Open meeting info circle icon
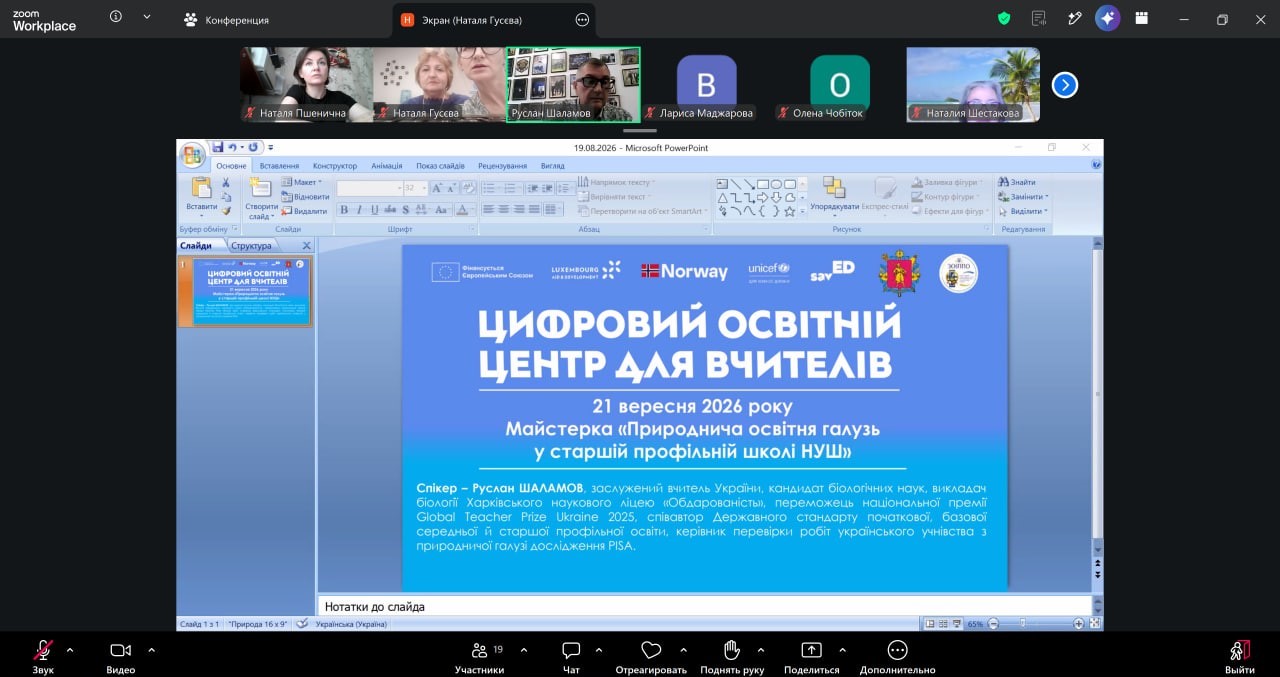 pyautogui.click(x=116, y=17)
